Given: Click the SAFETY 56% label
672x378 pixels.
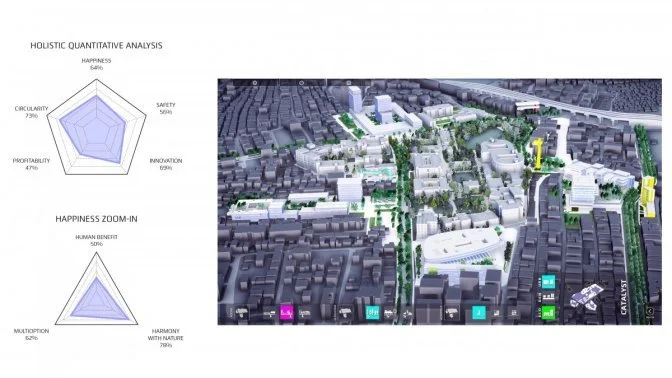Looking at the screenshot, I should pos(165,108).
